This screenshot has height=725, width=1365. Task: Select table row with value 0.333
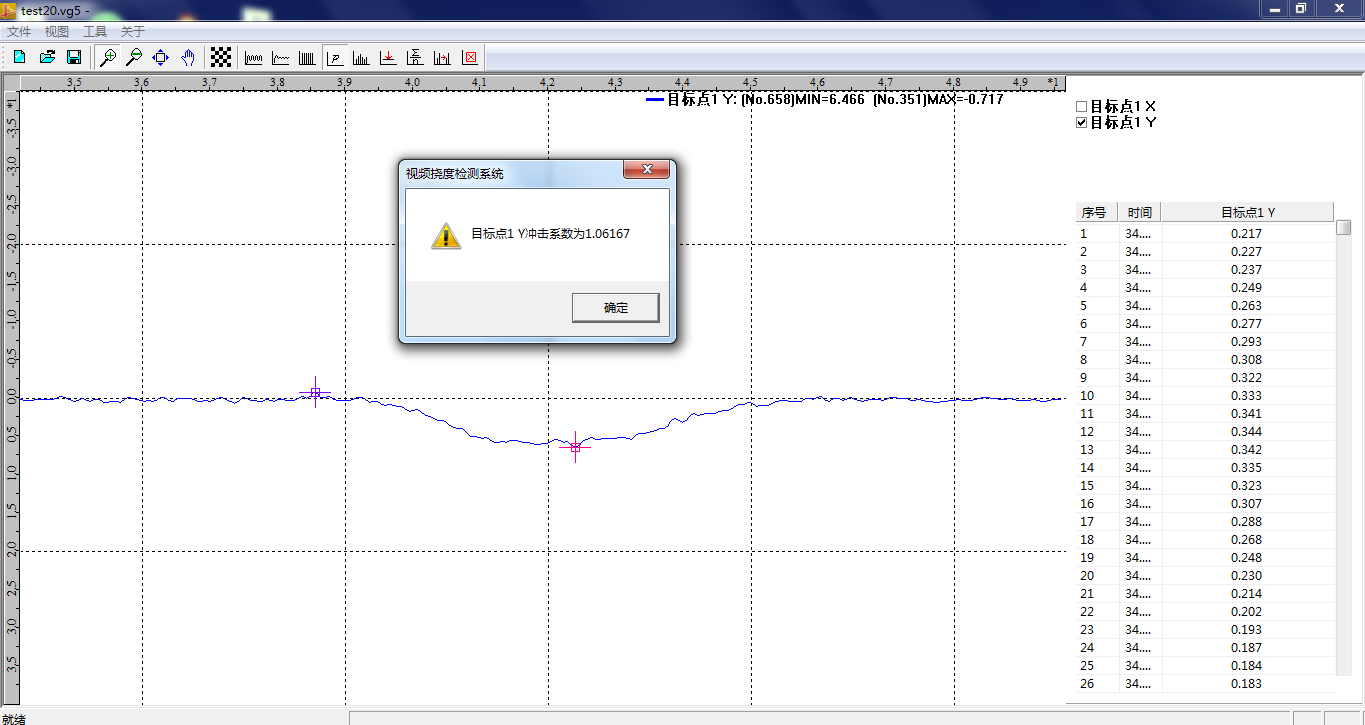(x=1205, y=396)
